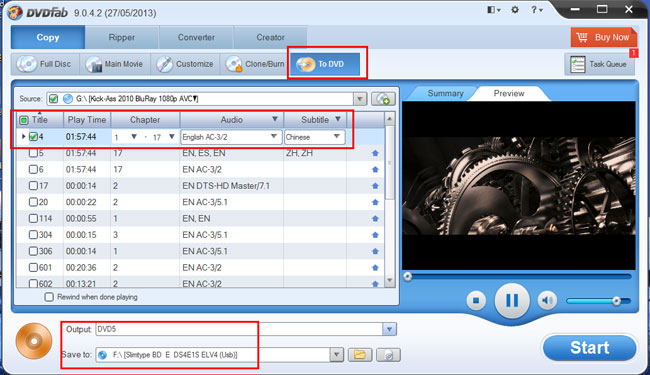The width and height of the screenshot is (650, 375).
Task: Click the star icon for title 5
Action: [x=375, y=153]
